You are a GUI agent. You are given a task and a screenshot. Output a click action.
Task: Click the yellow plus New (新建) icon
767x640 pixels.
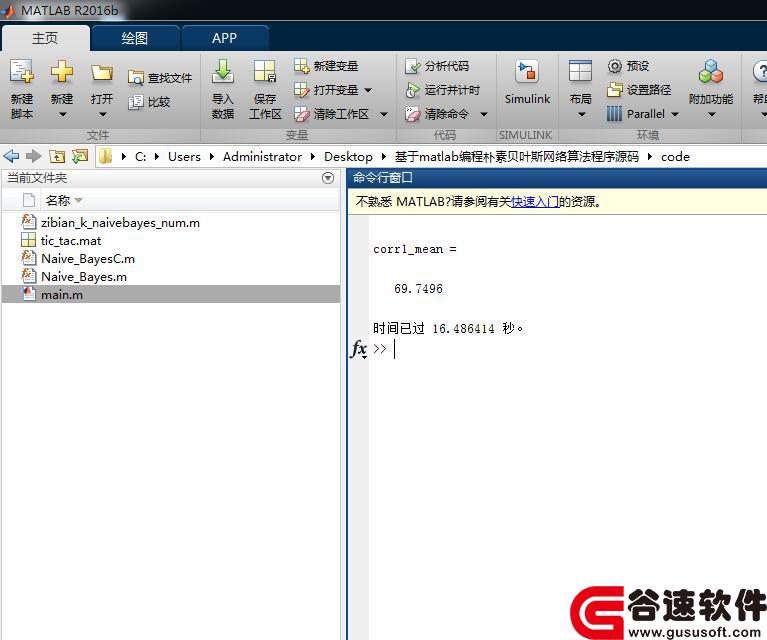[62, 72]
